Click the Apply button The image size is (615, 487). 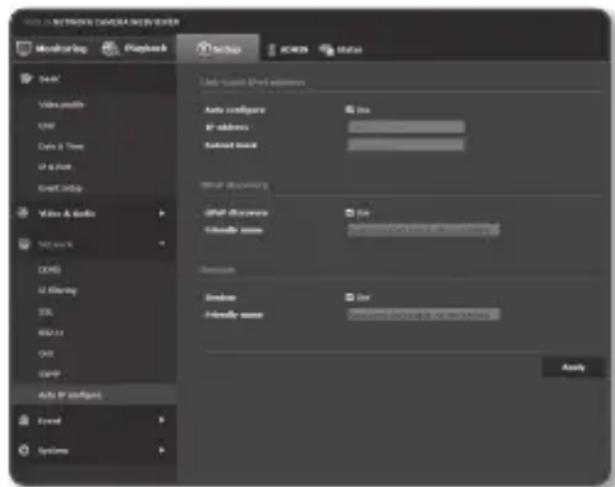(x=573, y=367)
